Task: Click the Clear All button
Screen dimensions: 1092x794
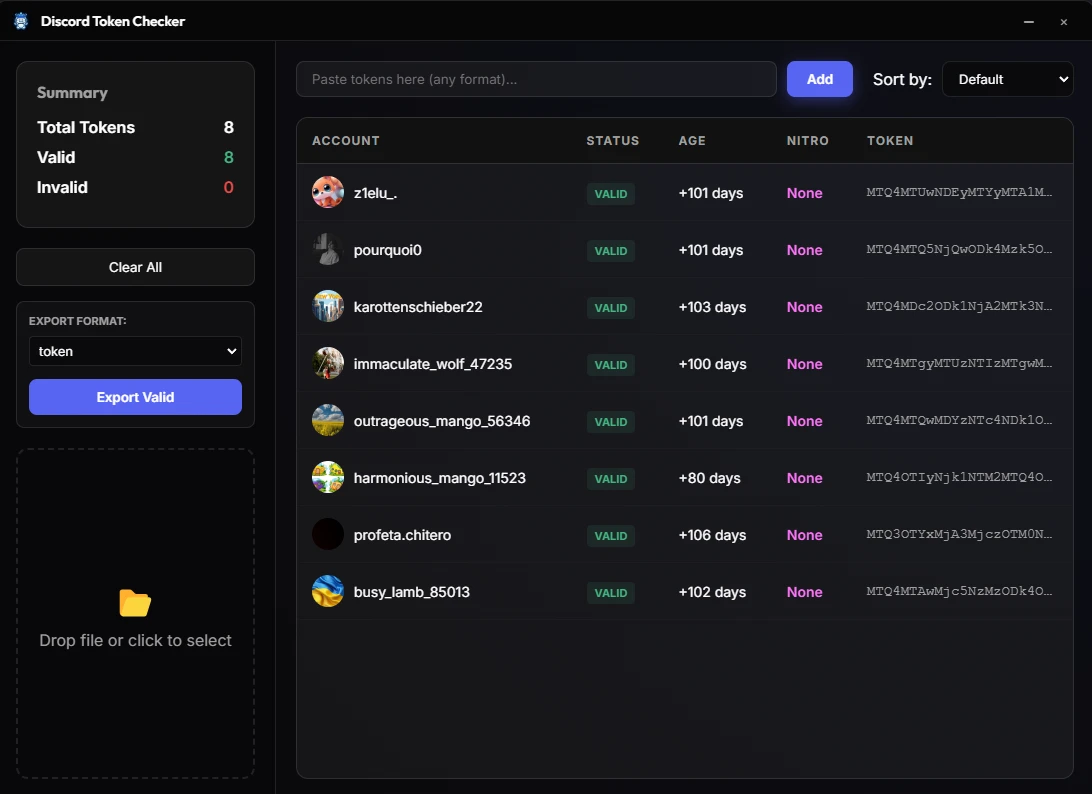Action: 135,267
